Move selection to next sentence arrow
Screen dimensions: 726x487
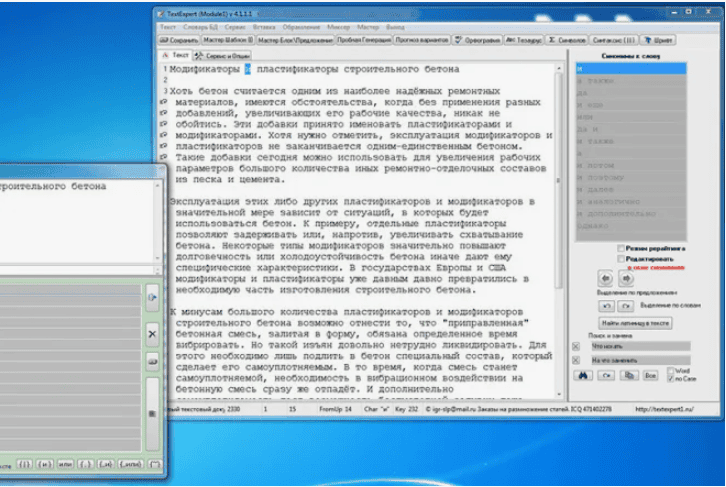[626, 279]
